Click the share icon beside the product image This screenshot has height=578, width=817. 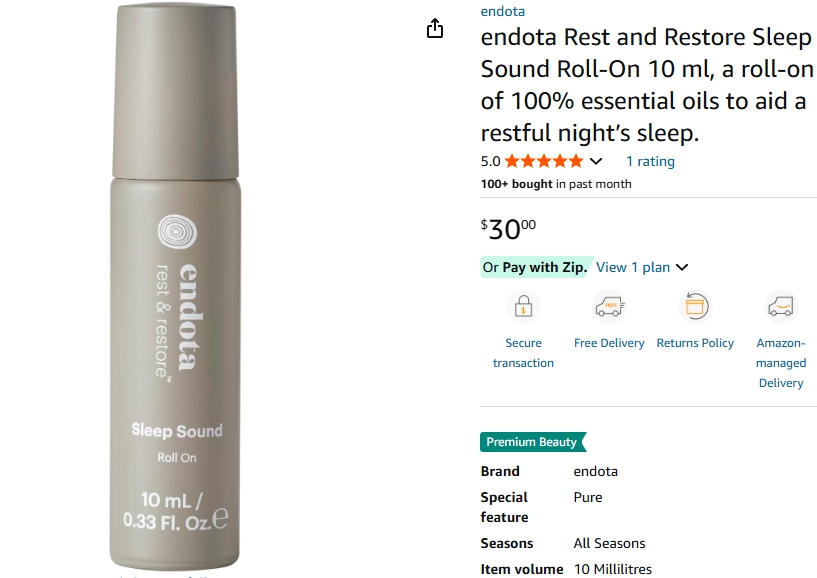(435, 28)
